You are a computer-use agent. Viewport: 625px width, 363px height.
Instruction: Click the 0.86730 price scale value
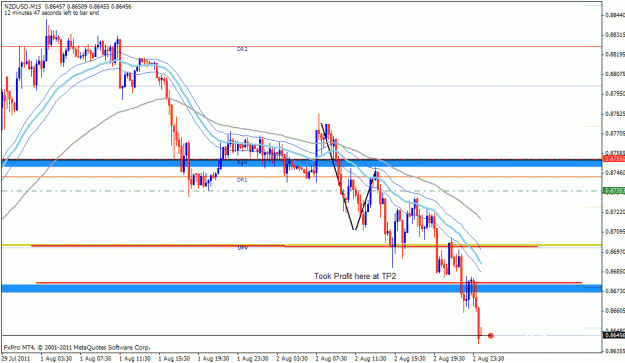pyautogui.click(x=615, y=291)
